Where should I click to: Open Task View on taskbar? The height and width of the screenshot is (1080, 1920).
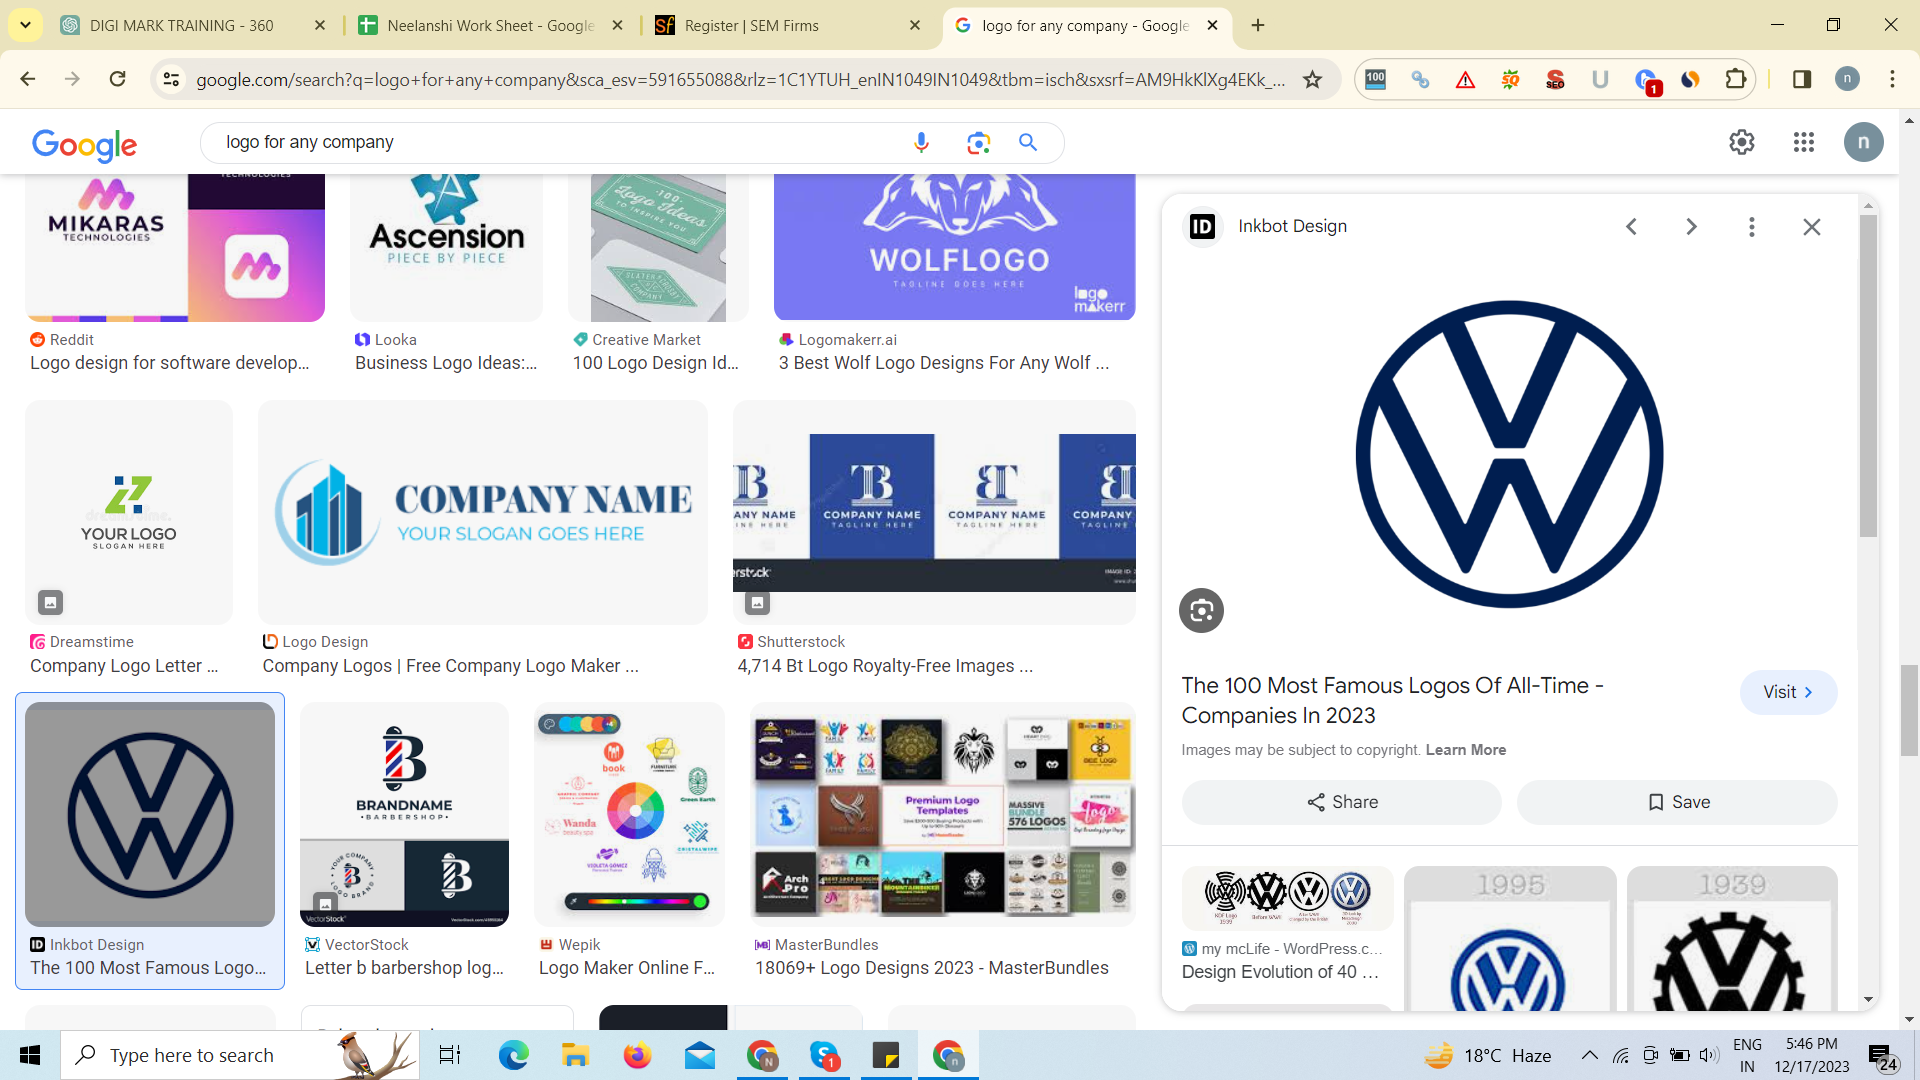(x=450, y=1055)
